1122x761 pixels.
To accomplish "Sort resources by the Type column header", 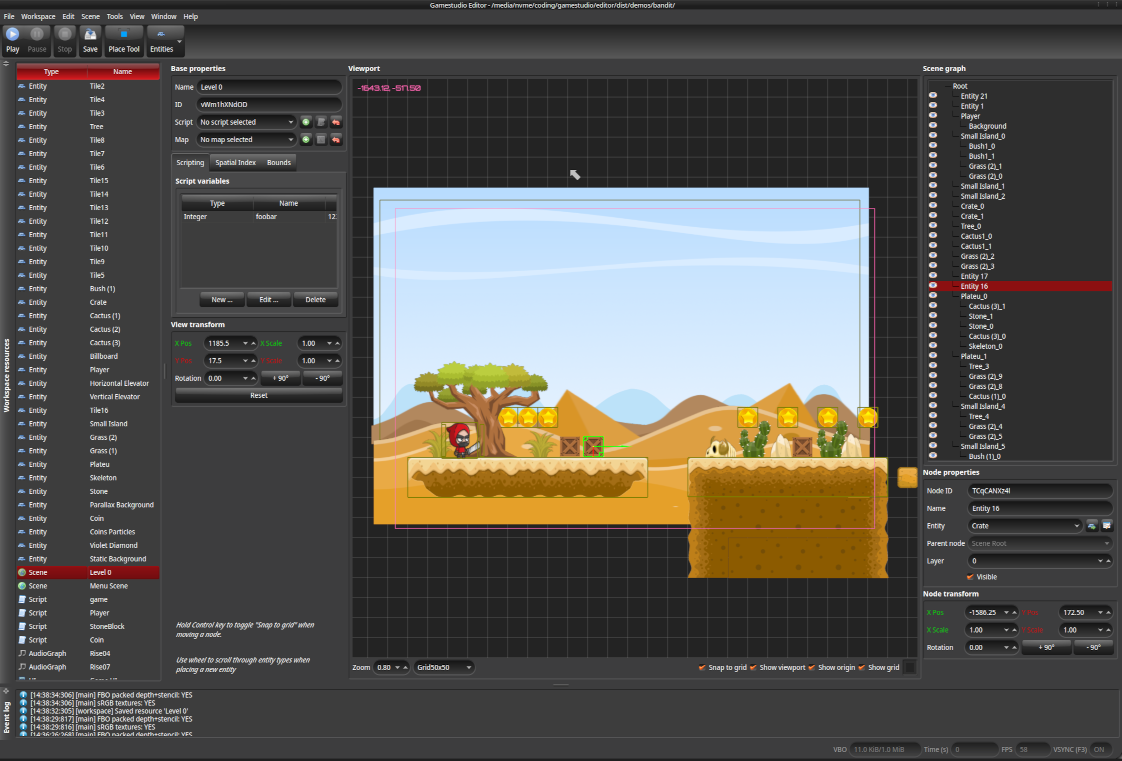I will tap(52, 72).
